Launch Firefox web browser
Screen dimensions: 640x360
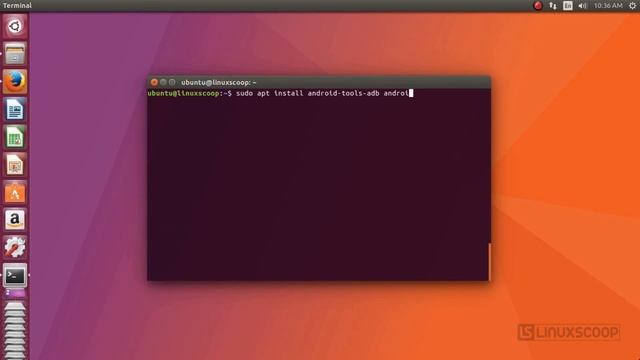click(15, 81)
